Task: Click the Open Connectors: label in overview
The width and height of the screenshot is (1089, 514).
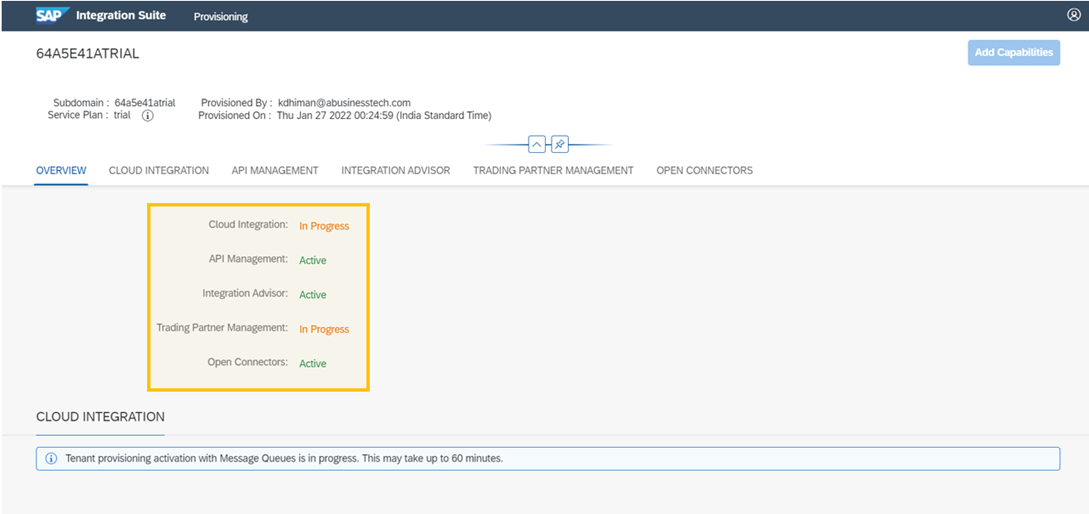Action: pyautogui.click(x=247, y=362)
